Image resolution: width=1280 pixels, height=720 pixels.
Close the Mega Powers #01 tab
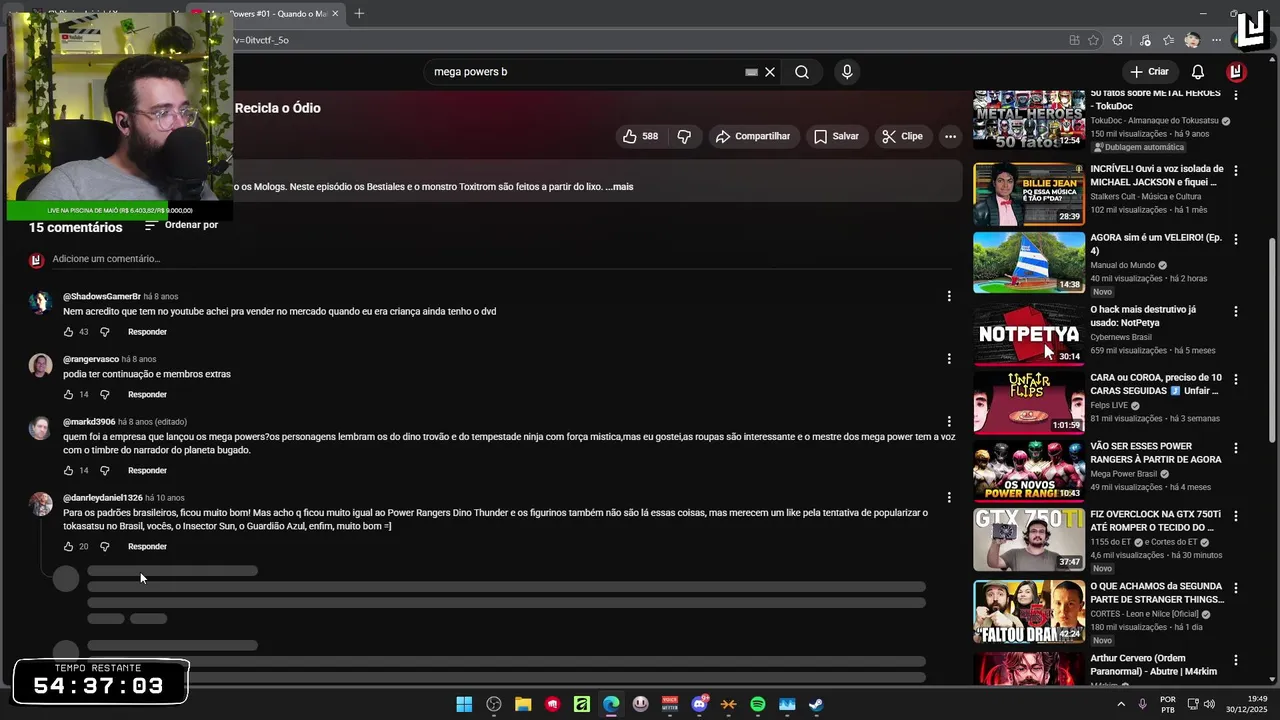coord(335,13)
